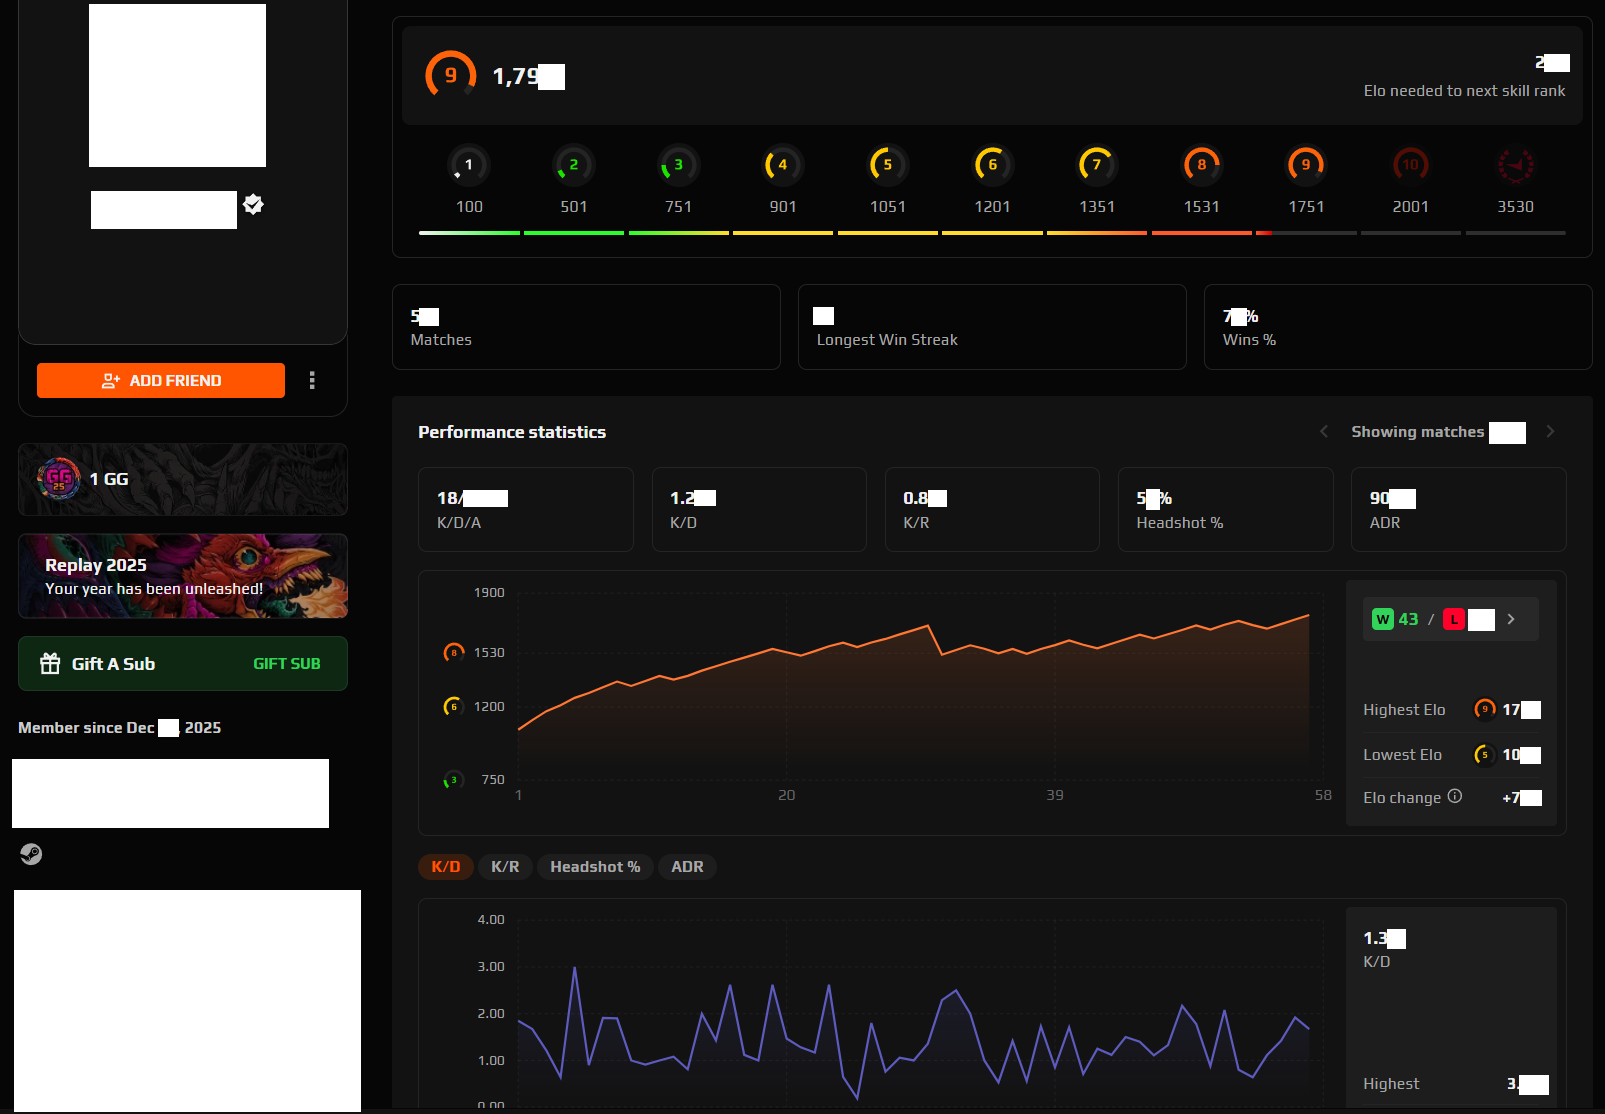Switch to the ADR chart tab
This screenshot has width=1605, height=1114.
click(x=687, y=867)
